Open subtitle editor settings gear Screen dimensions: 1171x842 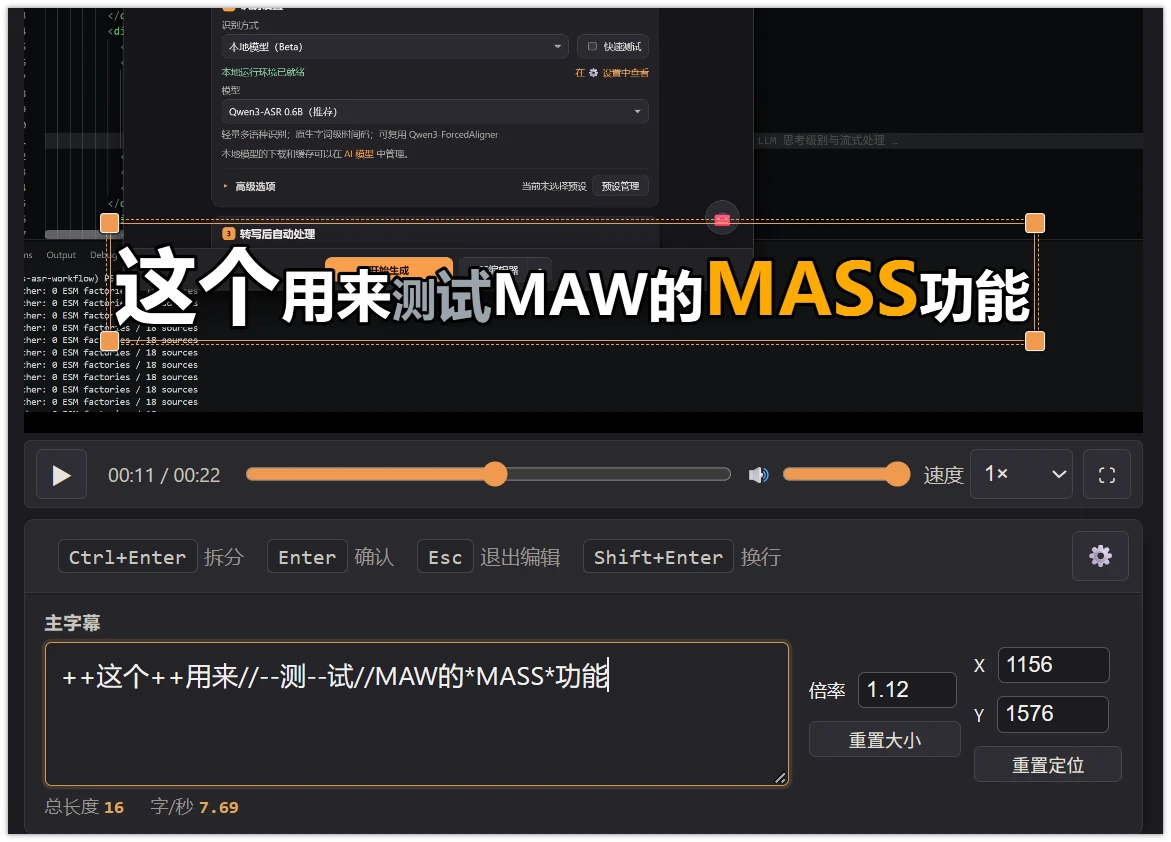pyautogui.click(x=1100, y=556)
